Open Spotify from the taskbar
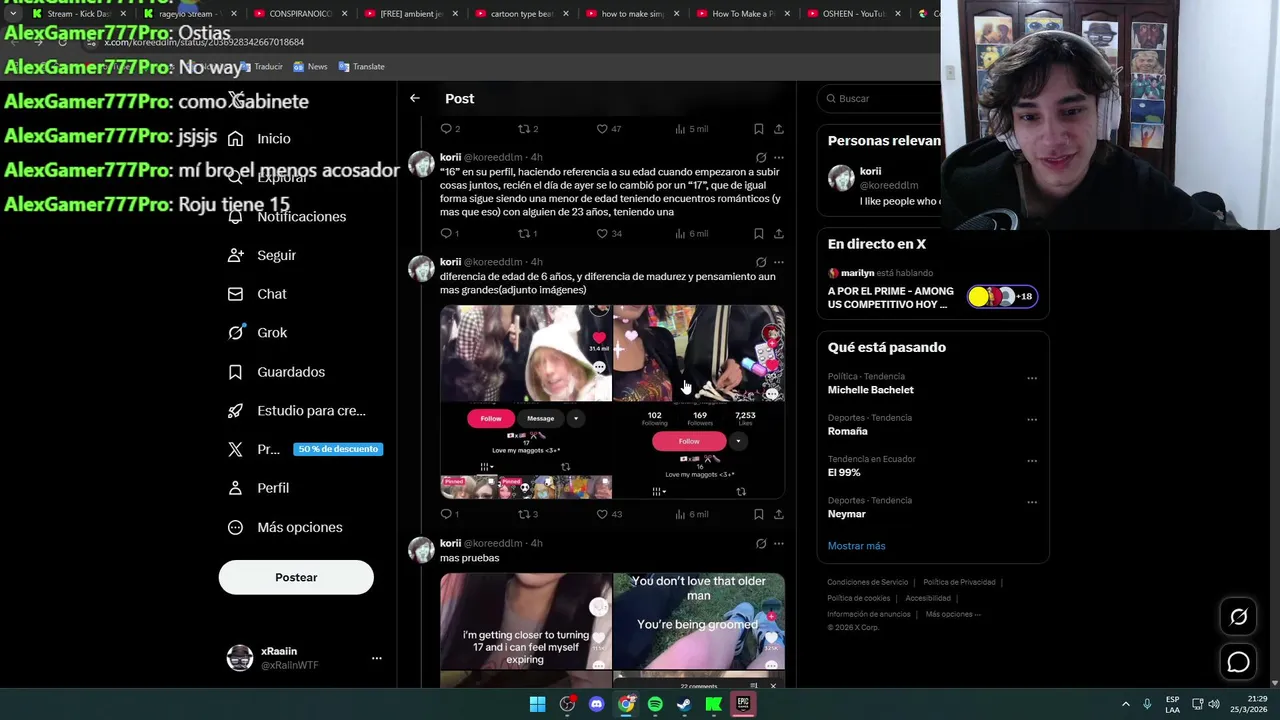The image size is (1280, 720). (x=655, y=704)
